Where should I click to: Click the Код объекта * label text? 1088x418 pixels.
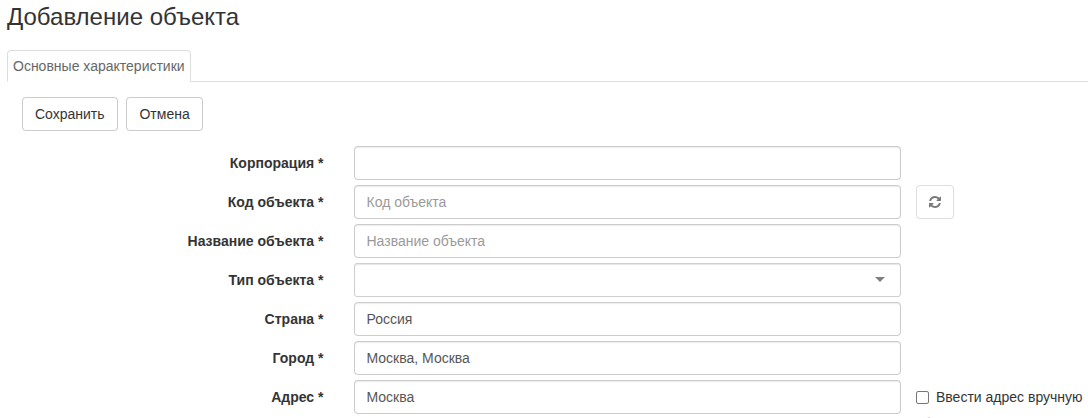(x=275, y=202)
